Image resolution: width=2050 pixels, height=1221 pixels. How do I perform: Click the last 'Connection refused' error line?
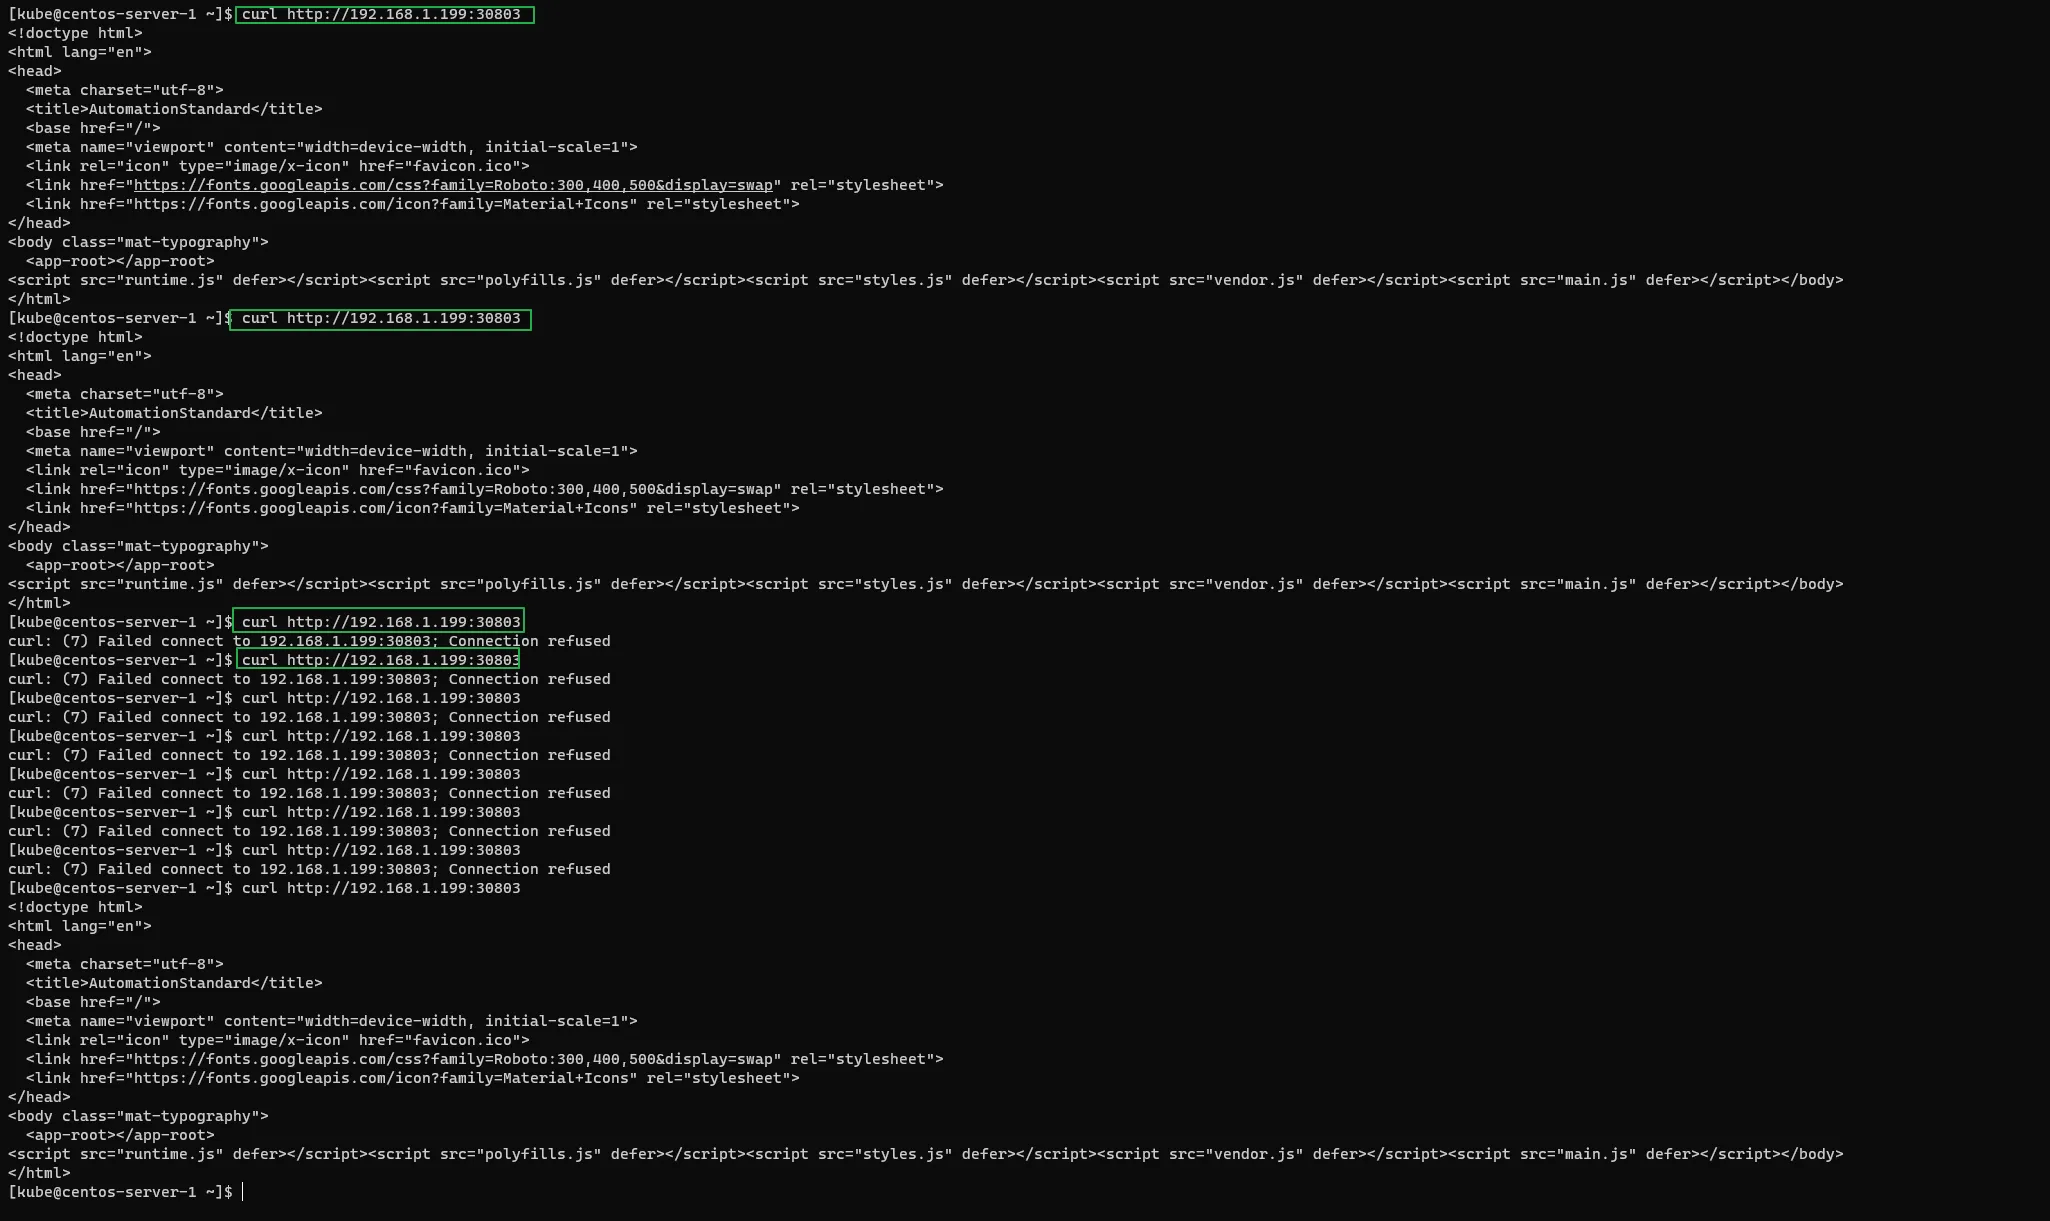tap(309, 869)
